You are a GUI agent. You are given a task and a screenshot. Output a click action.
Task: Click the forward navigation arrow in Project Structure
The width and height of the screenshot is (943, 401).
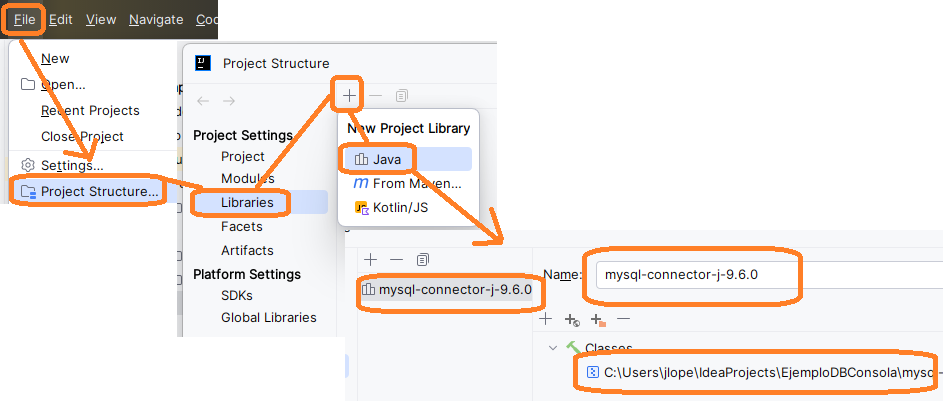(x=229, y=101)
